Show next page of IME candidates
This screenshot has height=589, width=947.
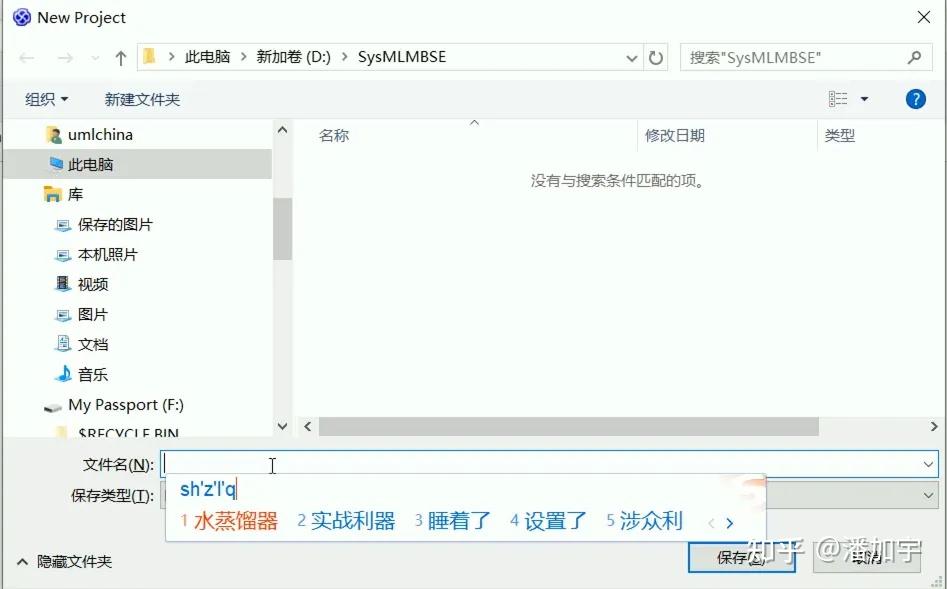[728, 520]
